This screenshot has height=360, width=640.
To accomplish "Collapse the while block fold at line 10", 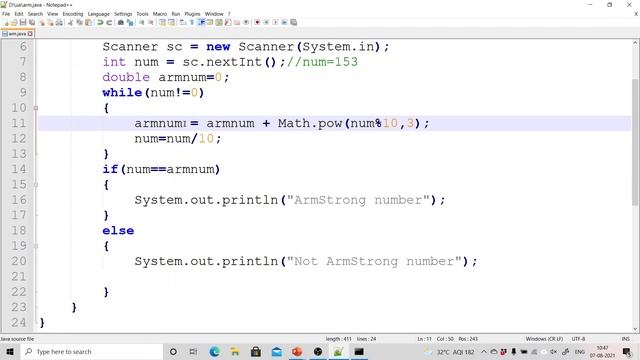I will pos(36,108).
